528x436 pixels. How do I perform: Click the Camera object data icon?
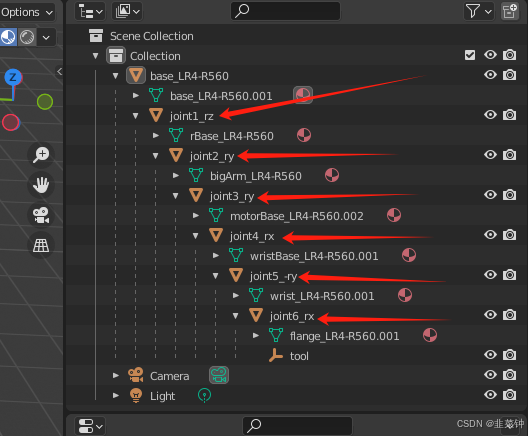tap(219, 375)
